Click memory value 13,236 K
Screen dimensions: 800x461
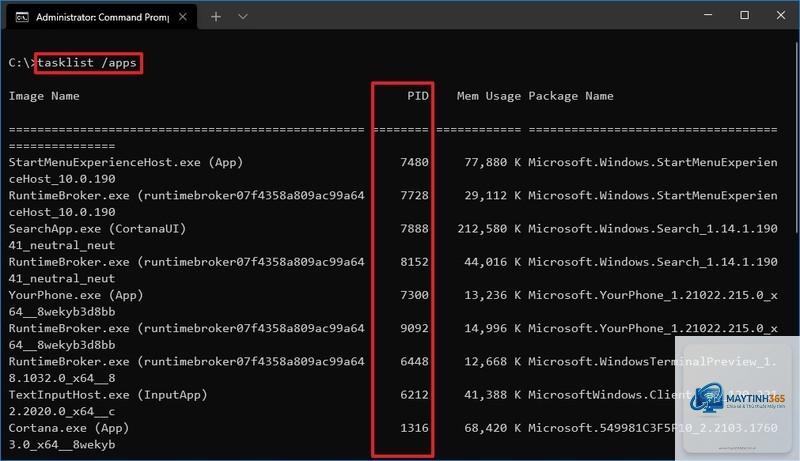point(492,295)
